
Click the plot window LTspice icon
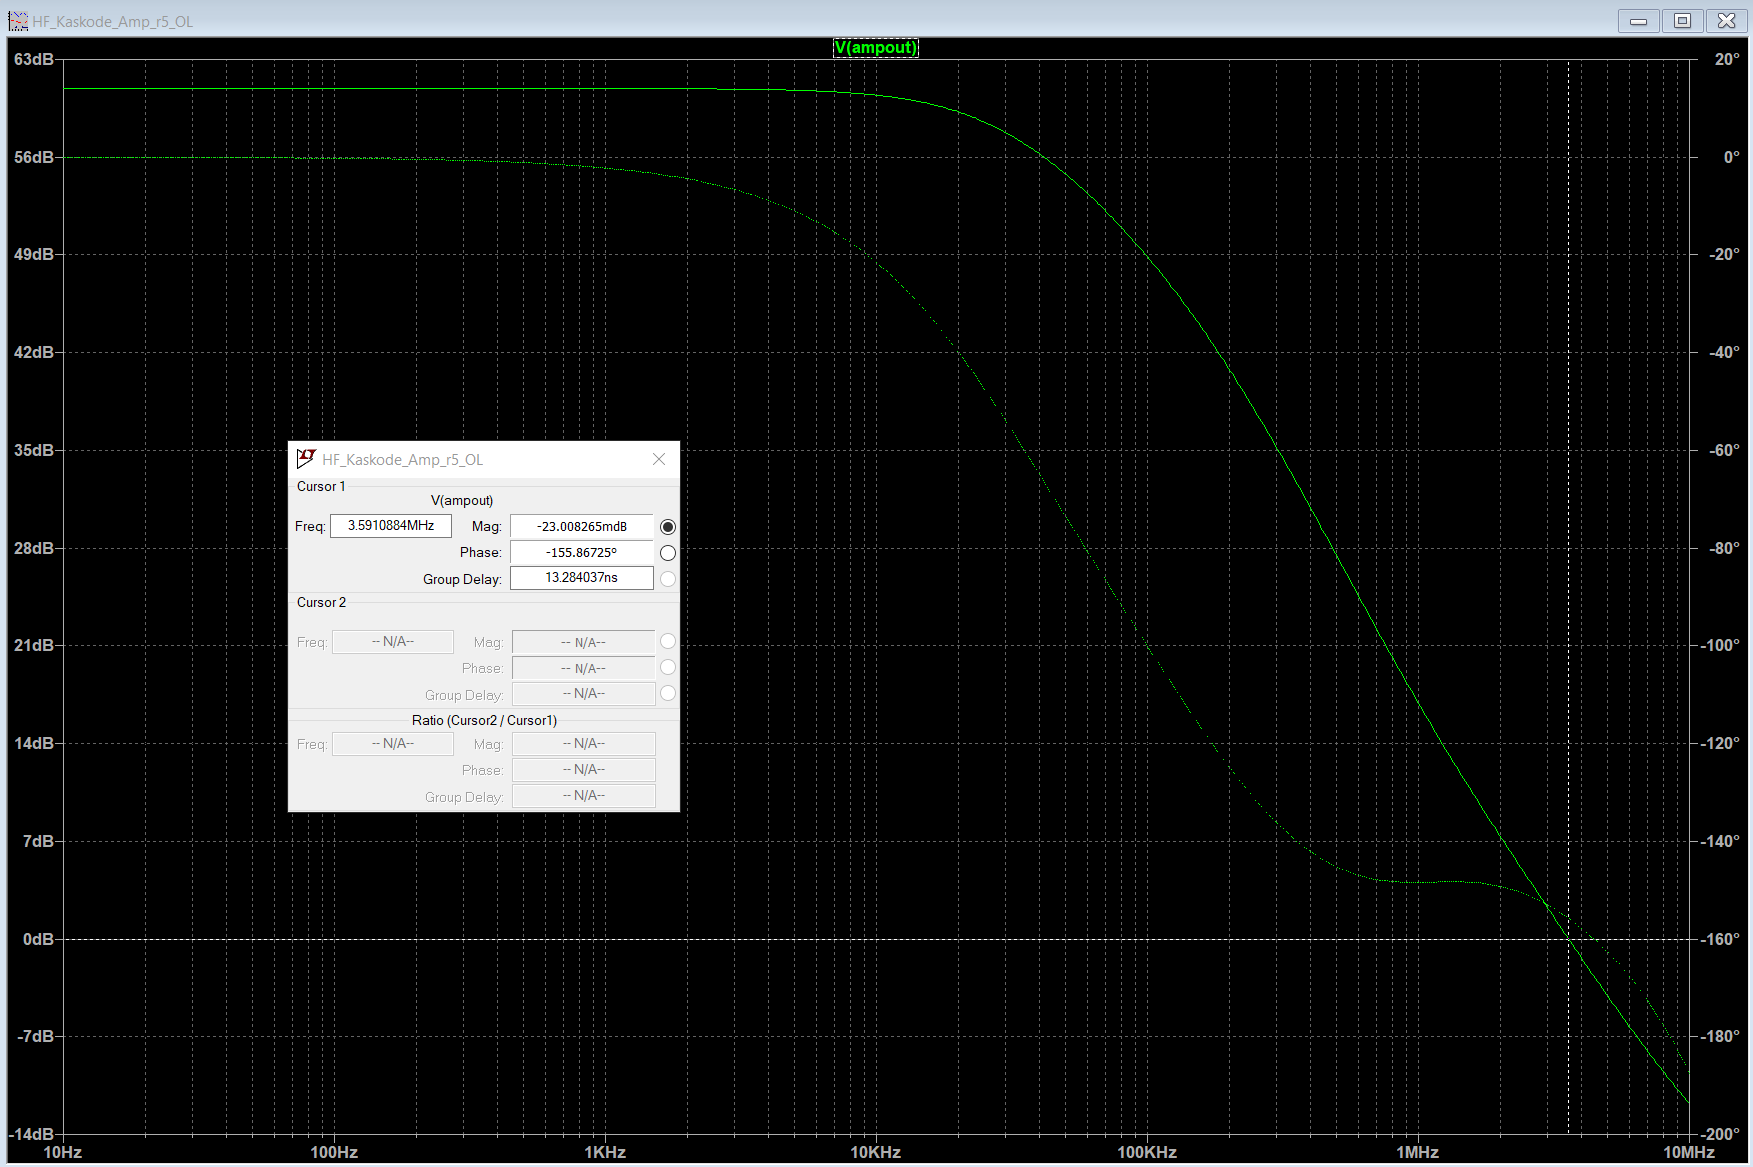point(18,21)
